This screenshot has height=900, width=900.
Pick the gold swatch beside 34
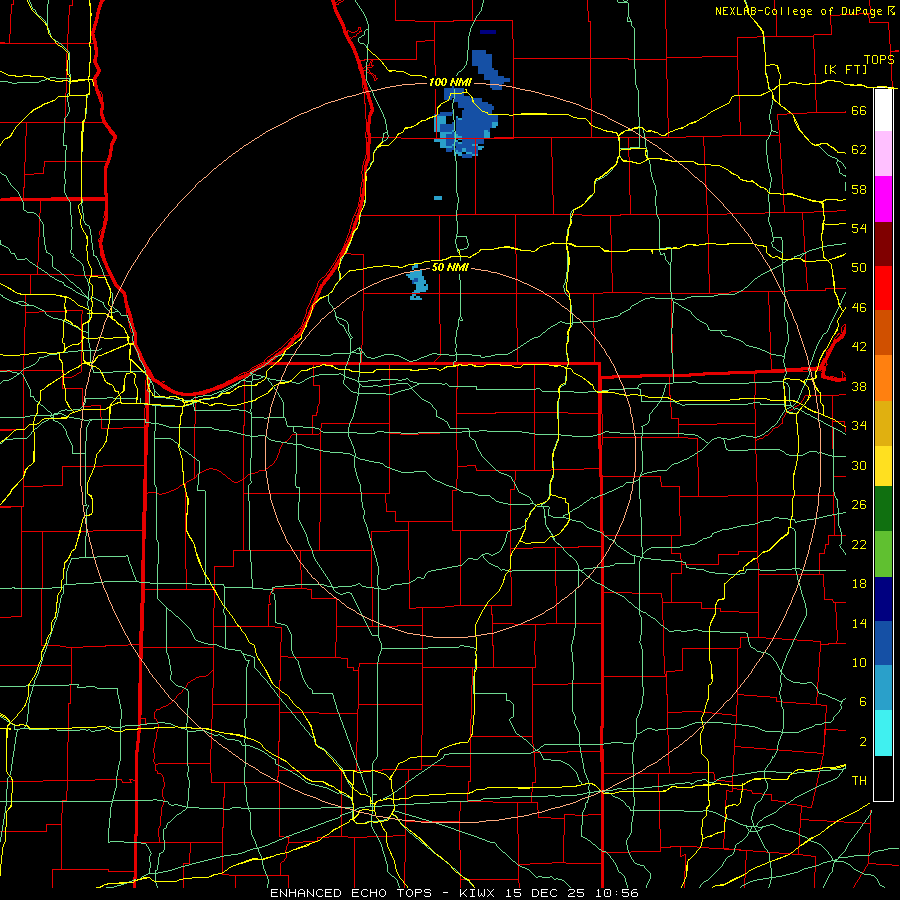[883, 424]
